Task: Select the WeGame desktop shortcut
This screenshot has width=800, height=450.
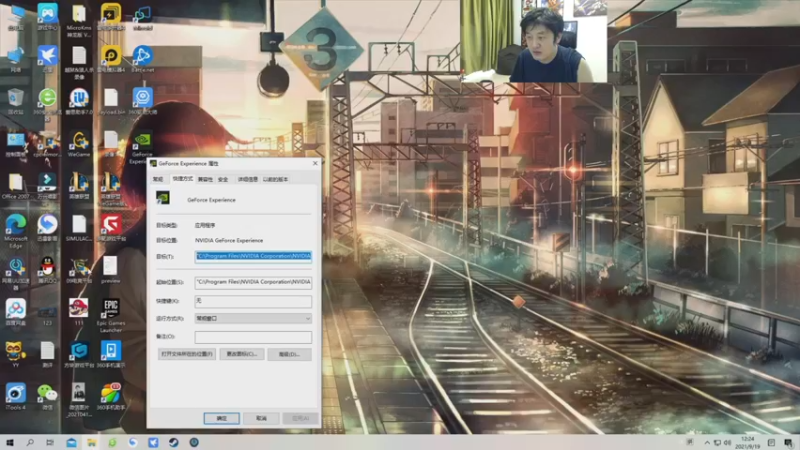Action: 79,144
